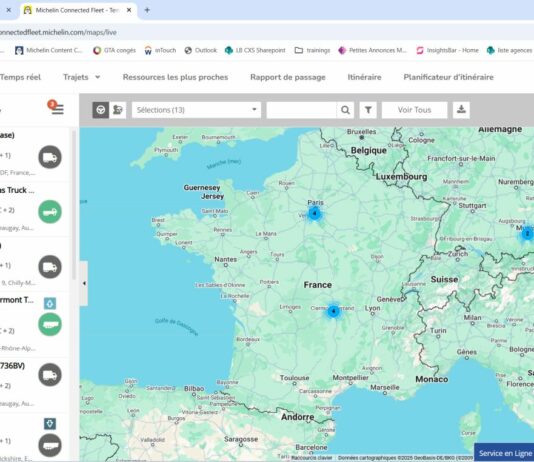
Task: Click the Paris cluster marker on the map
Action: pyautogui.click(x=315, y=213)
